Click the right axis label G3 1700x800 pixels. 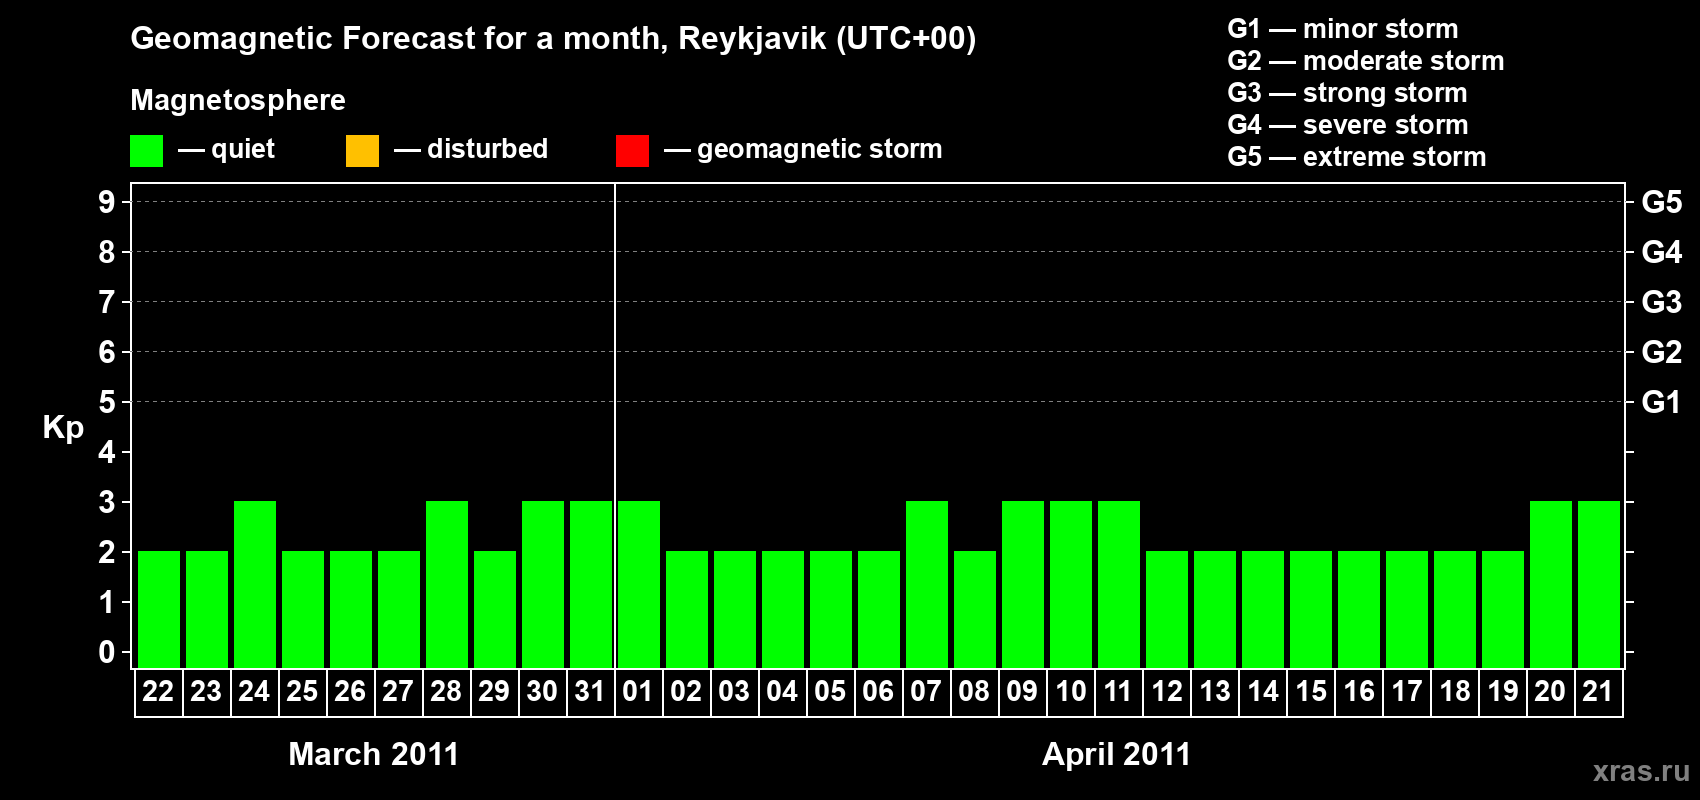(x=1661, y=302)
